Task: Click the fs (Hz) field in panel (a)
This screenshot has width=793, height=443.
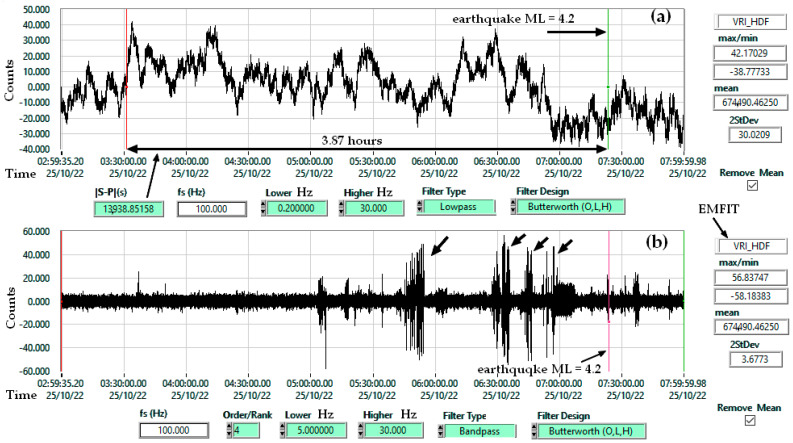Action: tap(211, 209)
